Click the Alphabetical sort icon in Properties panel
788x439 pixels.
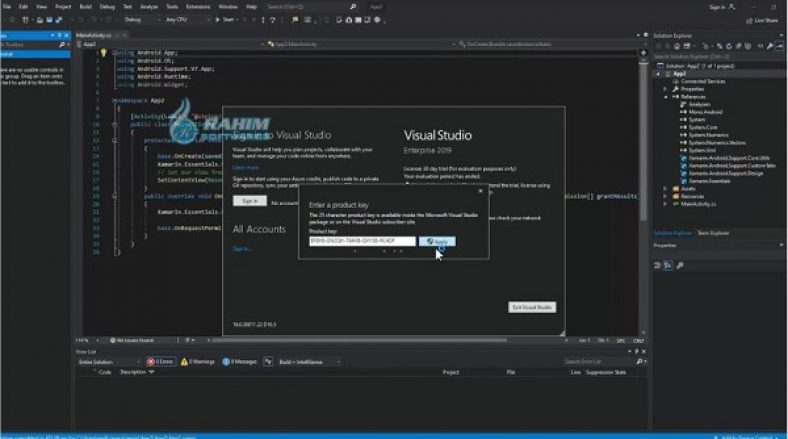(x=668, y=265)
